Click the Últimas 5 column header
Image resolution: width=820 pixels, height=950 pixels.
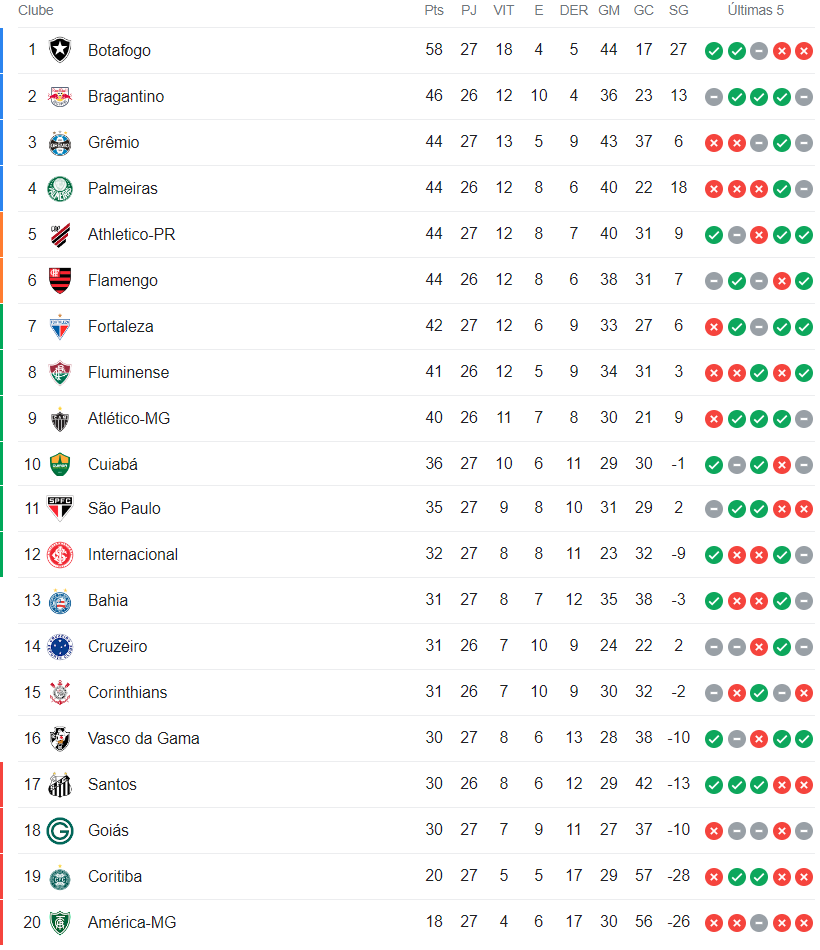click(x=756, y=10)
